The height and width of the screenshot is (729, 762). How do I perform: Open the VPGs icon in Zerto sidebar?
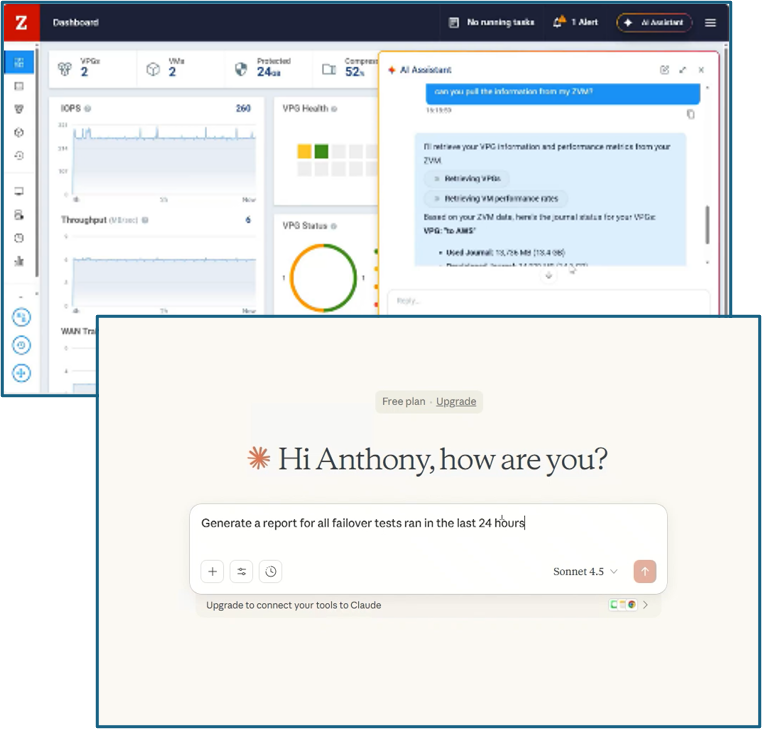(x=19, y=109)
